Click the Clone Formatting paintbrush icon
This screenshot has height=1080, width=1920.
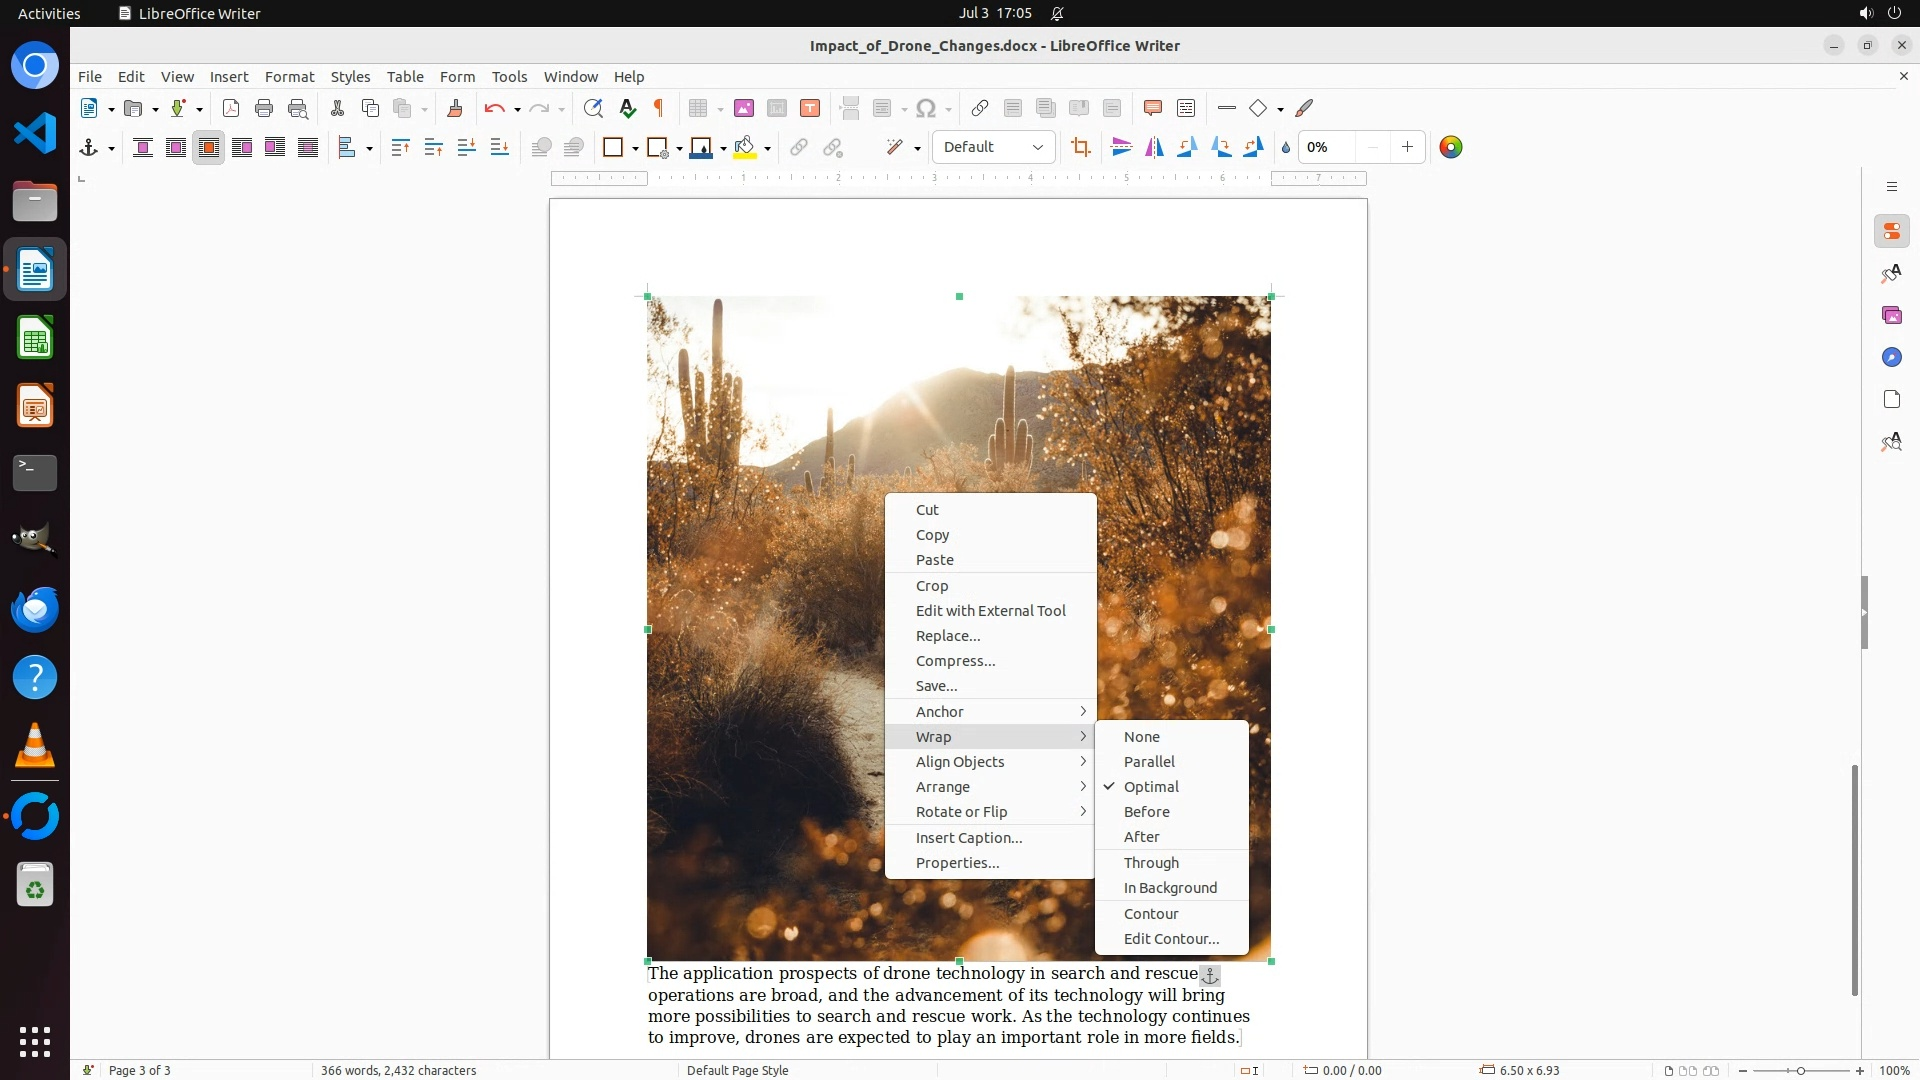click(x=455, y=108)
